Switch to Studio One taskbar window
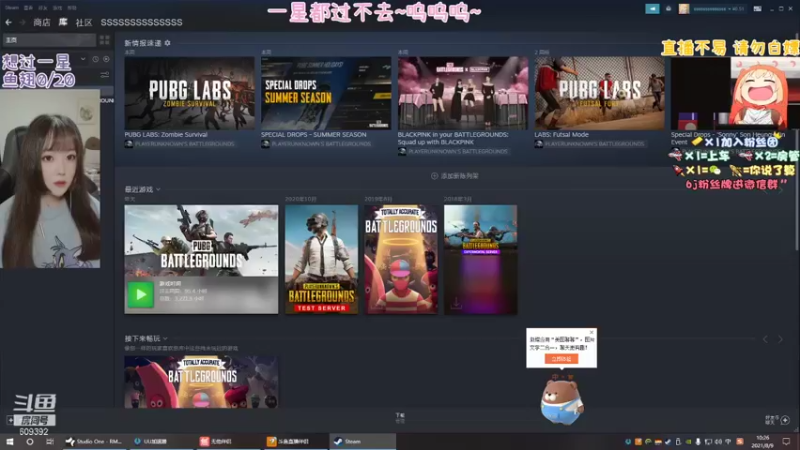The image size is (800, 450). tap(94, 441)
